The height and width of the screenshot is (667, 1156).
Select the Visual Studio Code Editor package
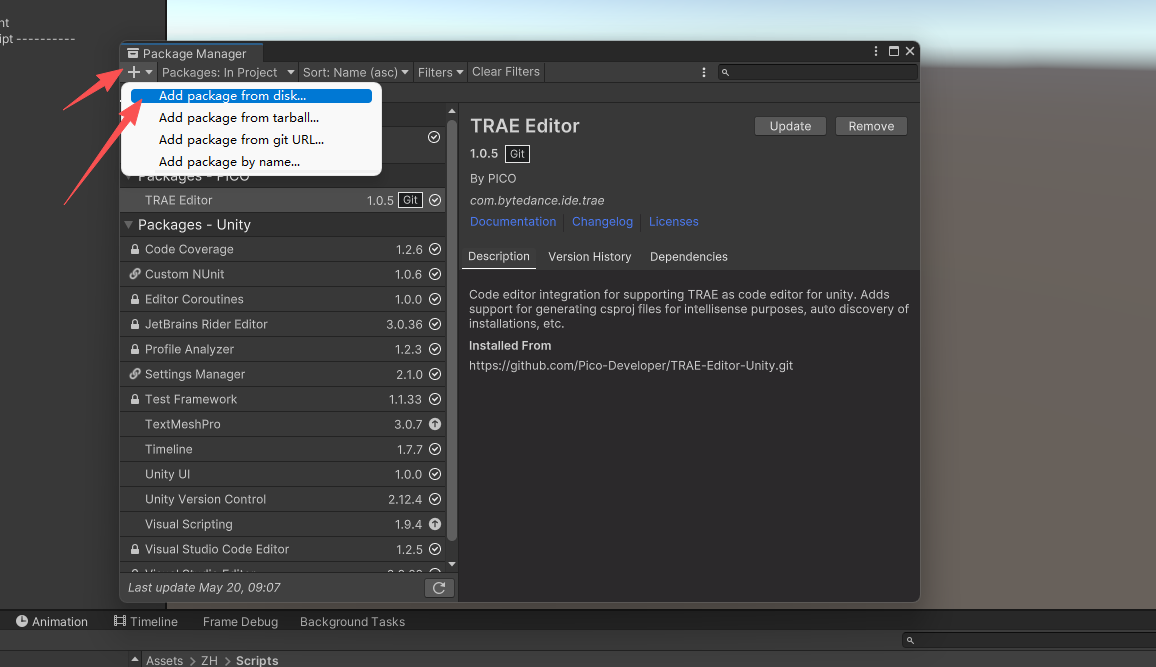[x=282, y=549]
